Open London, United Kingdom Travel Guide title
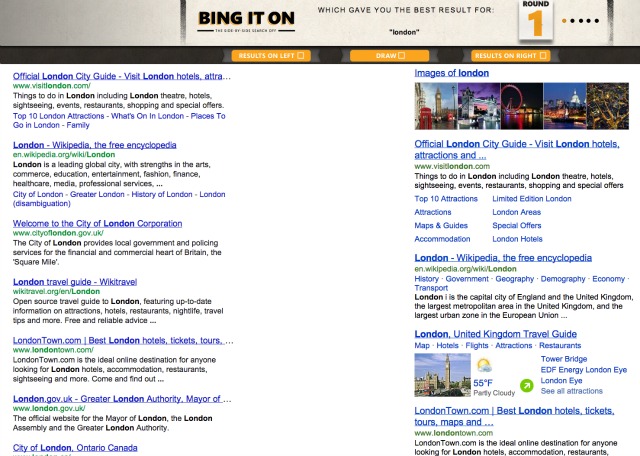The image size is (640, 456). pos(496,334)
